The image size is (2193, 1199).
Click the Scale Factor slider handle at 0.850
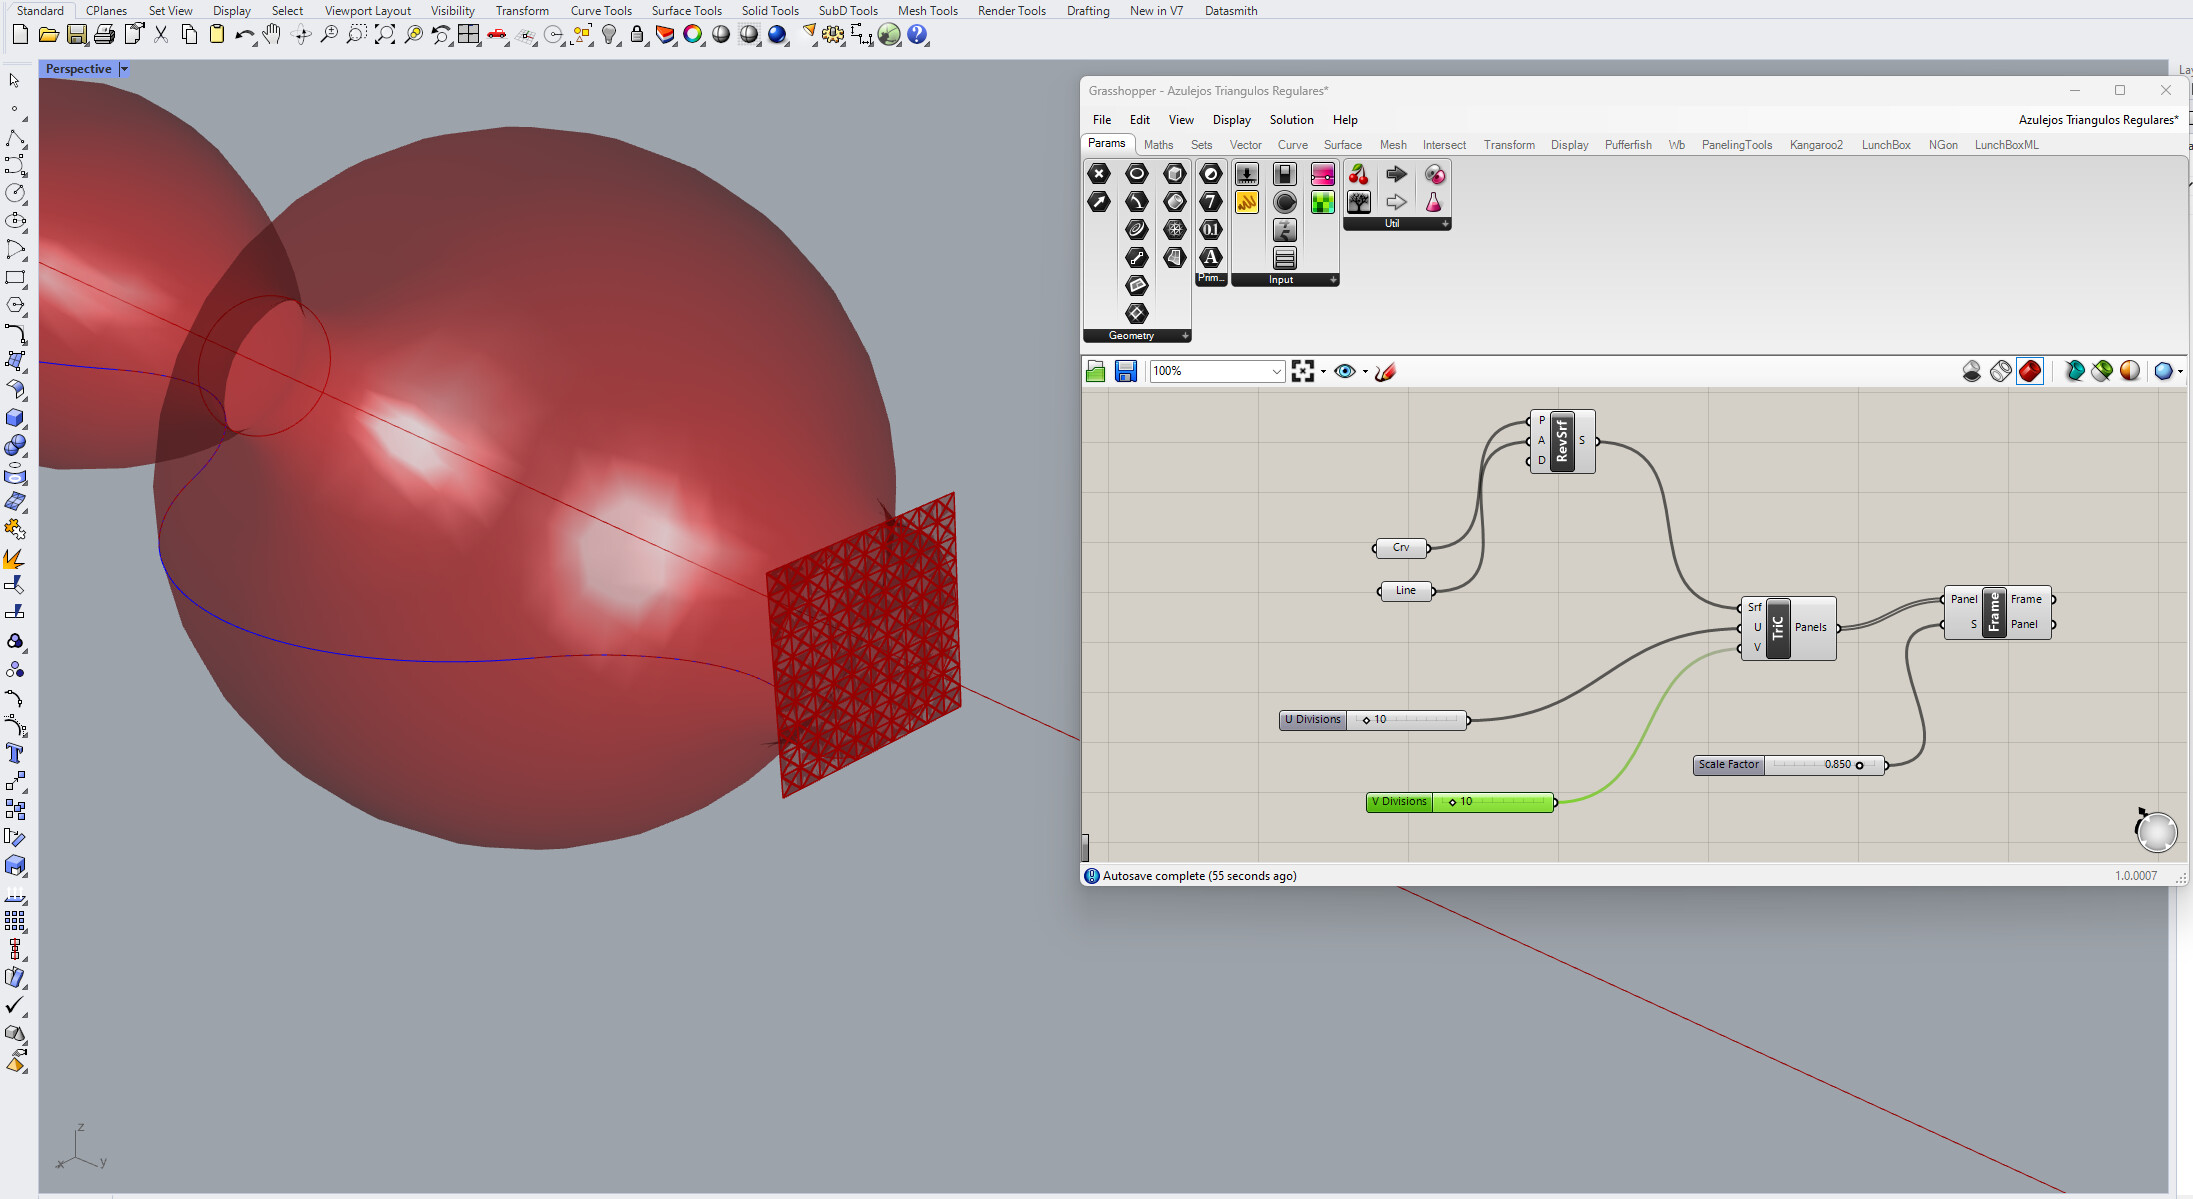pyautogui.click(x=1860, y=765)
